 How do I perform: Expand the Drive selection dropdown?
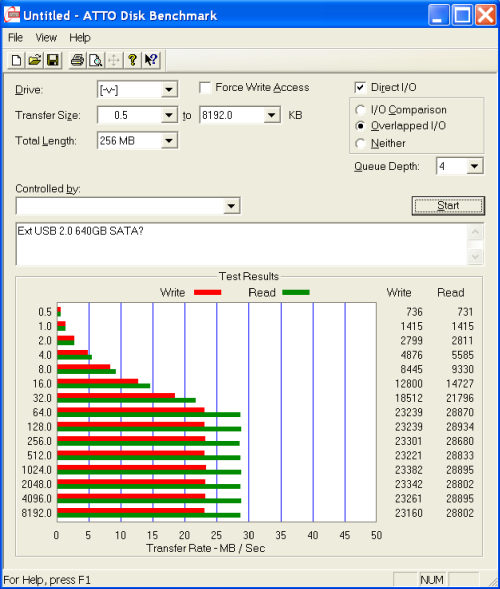(x=169, y=90)
